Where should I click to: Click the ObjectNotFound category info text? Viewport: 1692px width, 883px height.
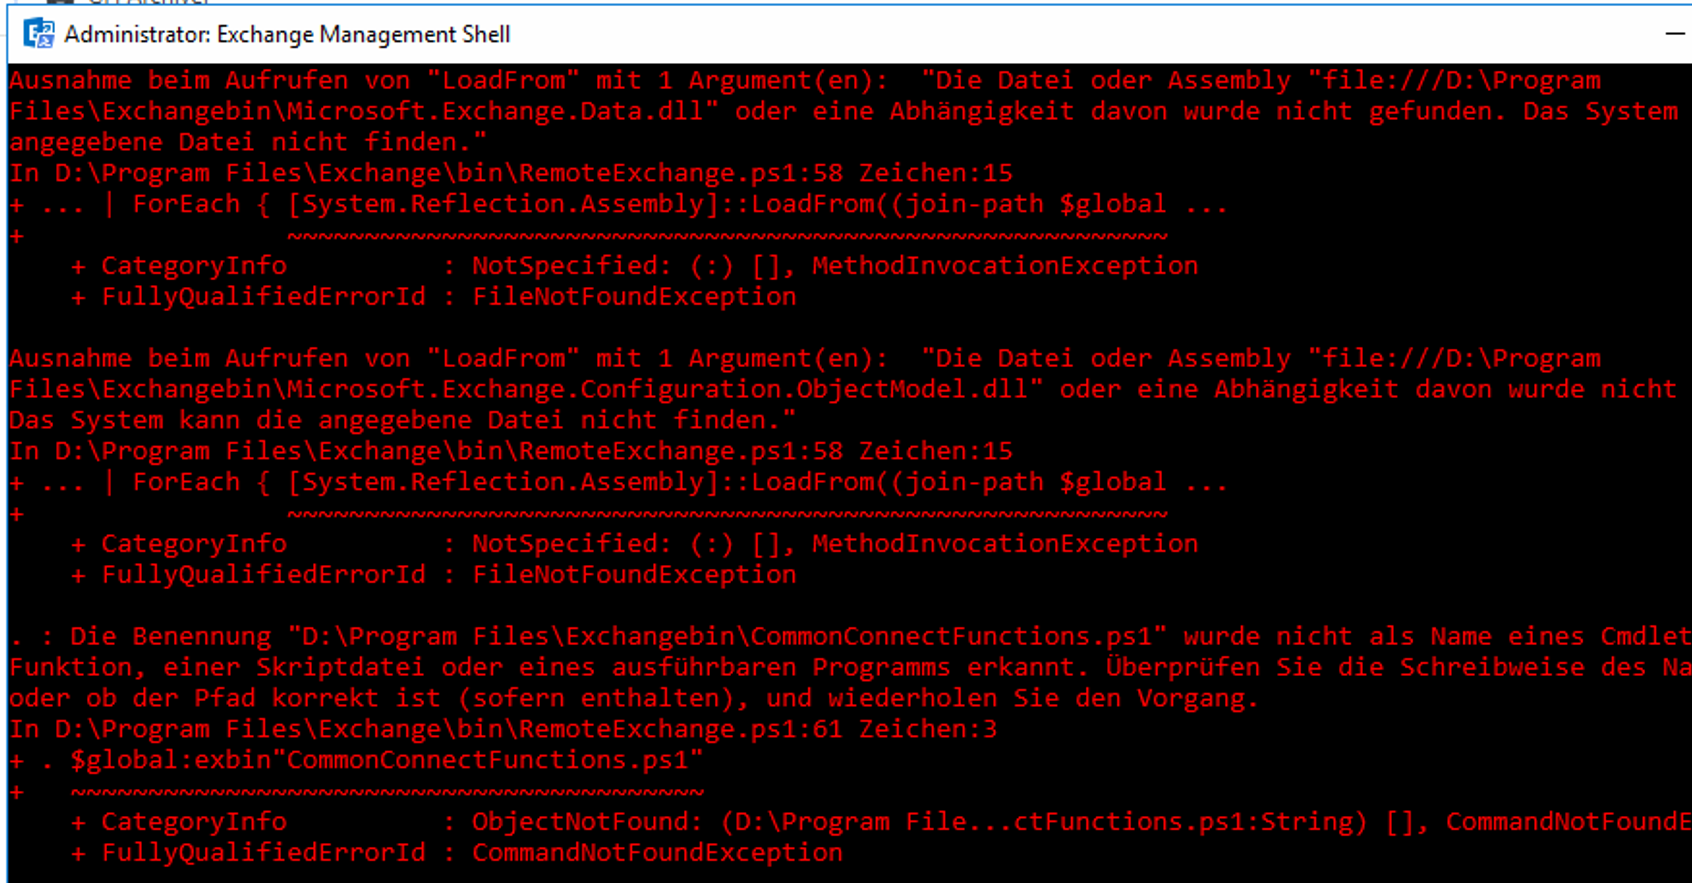[581, 822]
